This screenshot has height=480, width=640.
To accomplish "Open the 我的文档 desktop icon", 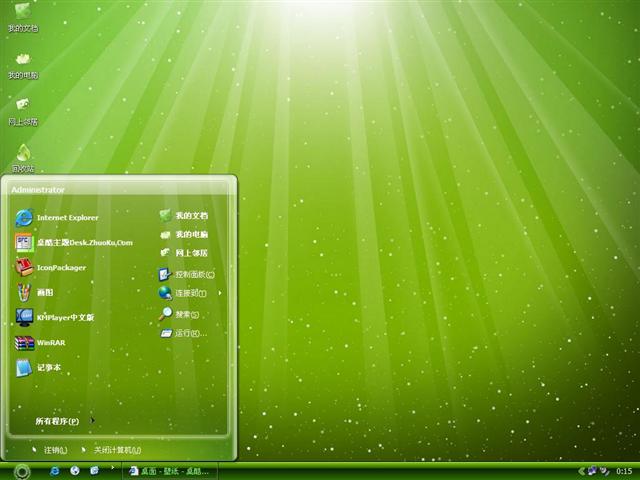I will pos(23,17).
